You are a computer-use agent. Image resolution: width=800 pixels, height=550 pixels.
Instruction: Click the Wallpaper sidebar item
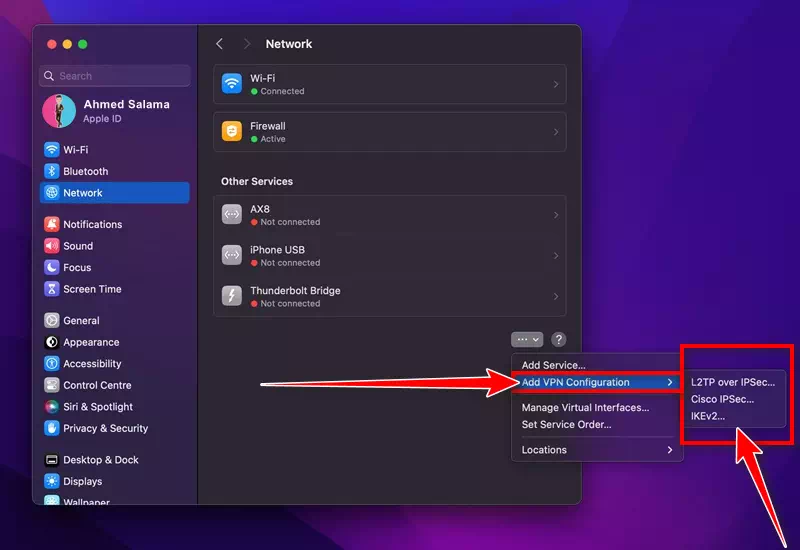coord(114,501)
